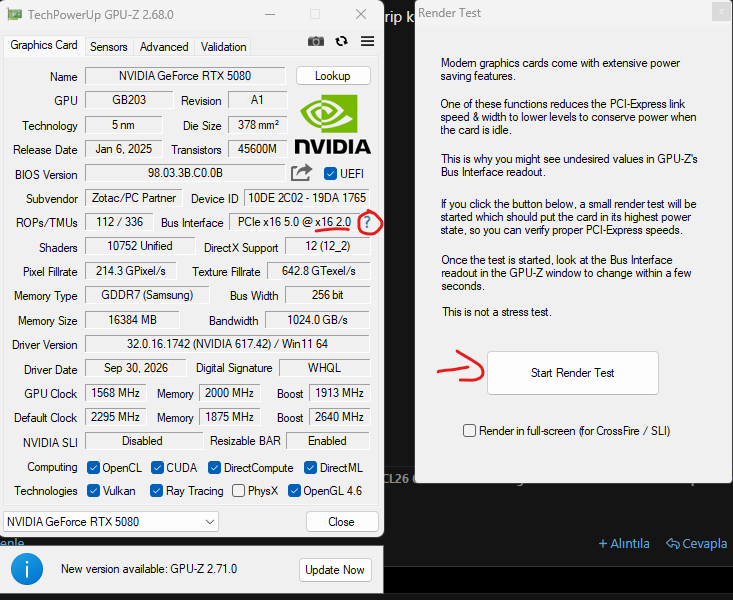733x600 pixels.
Task: Click the Name field NVIDIA GeForce RTX 5080
Action: (x=185, y=76)
